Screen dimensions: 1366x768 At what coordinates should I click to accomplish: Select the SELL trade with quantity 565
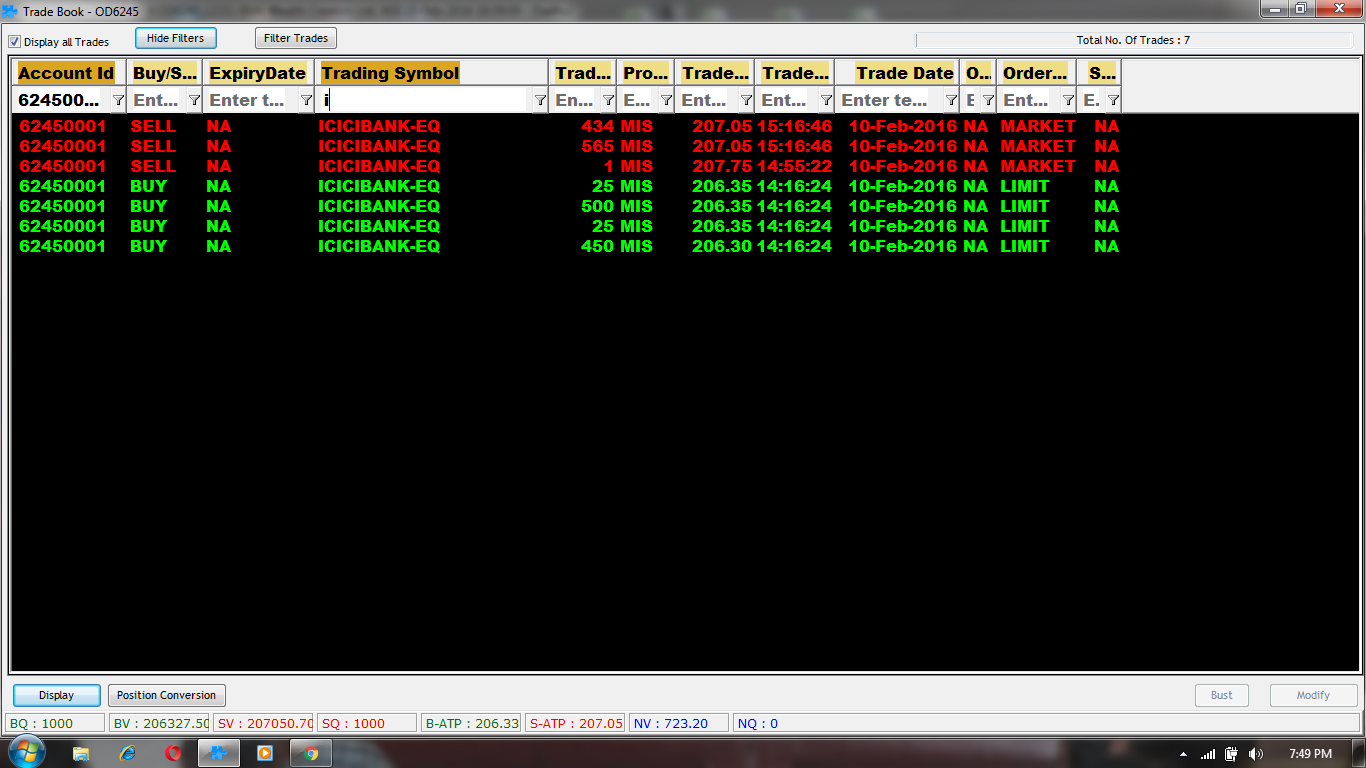point(565,146)
